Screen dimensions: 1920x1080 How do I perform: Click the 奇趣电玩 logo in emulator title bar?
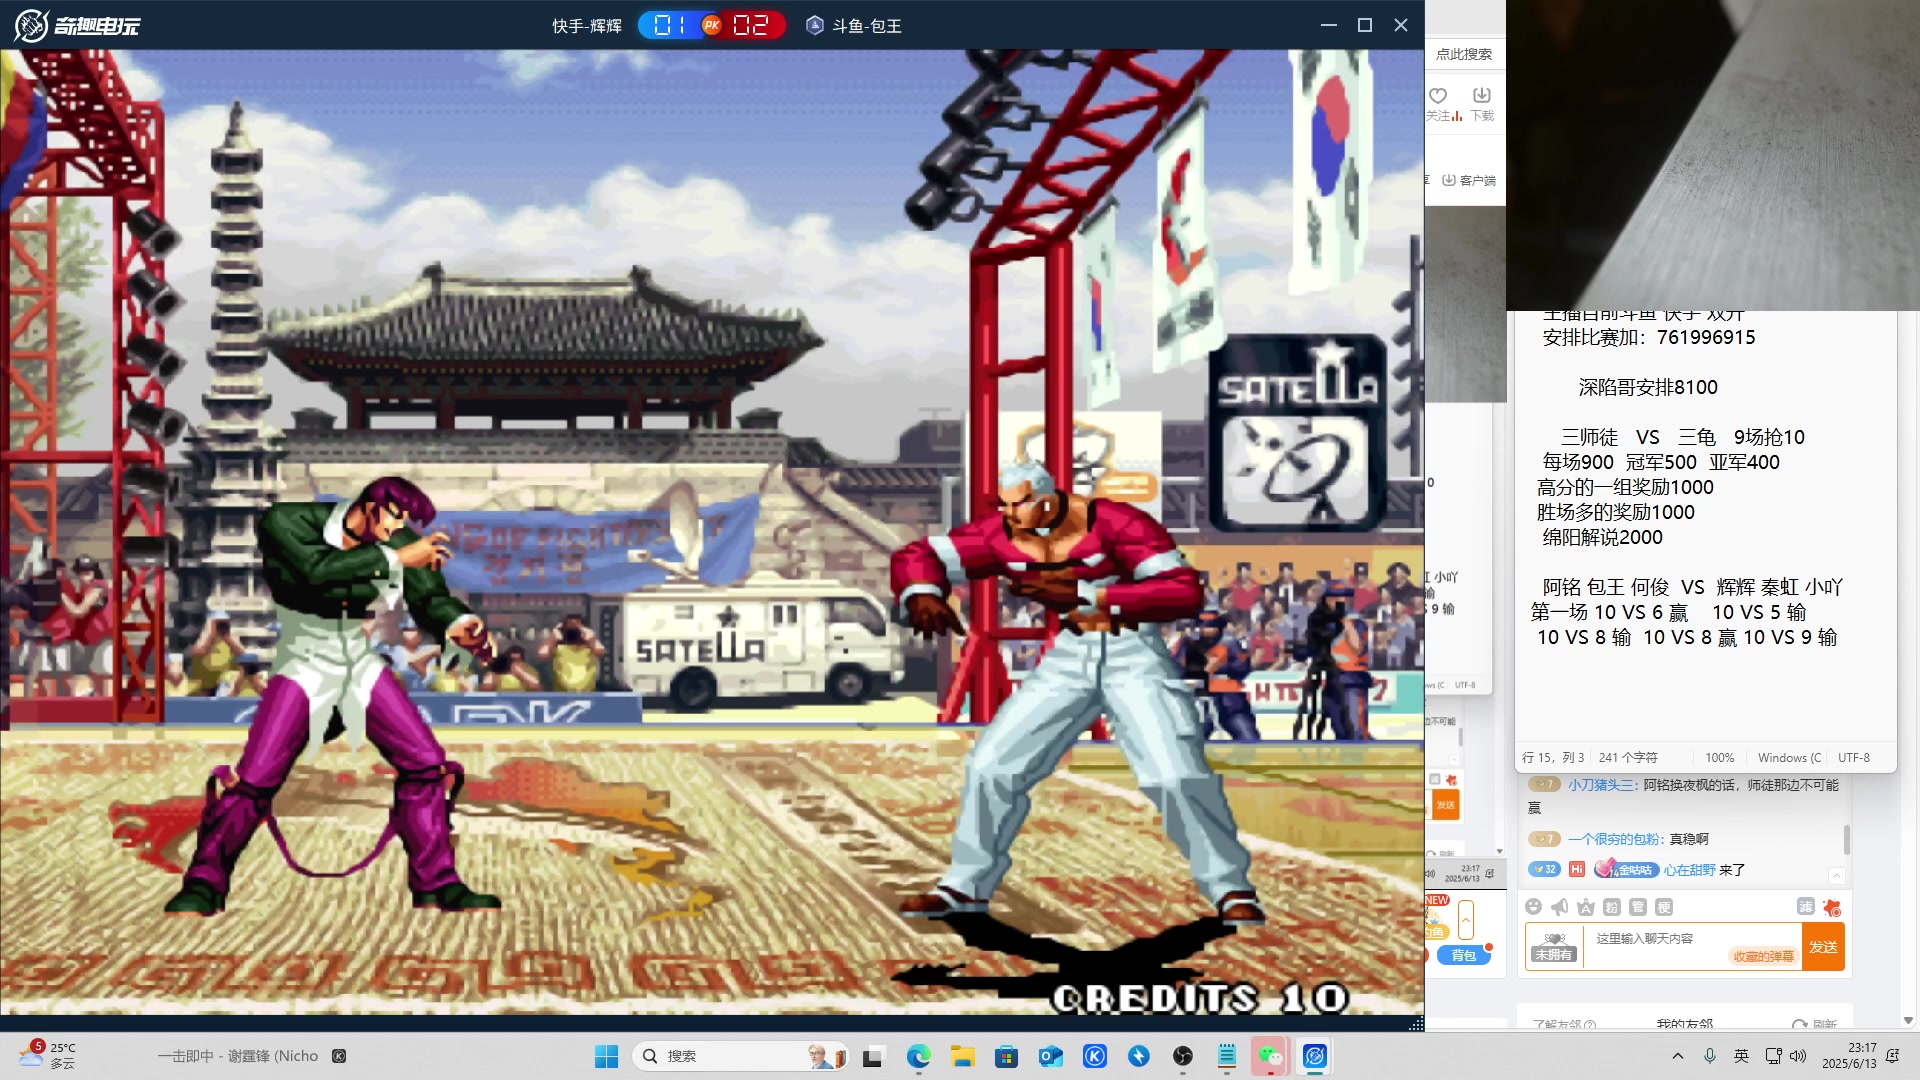click(x=77, y=25)
